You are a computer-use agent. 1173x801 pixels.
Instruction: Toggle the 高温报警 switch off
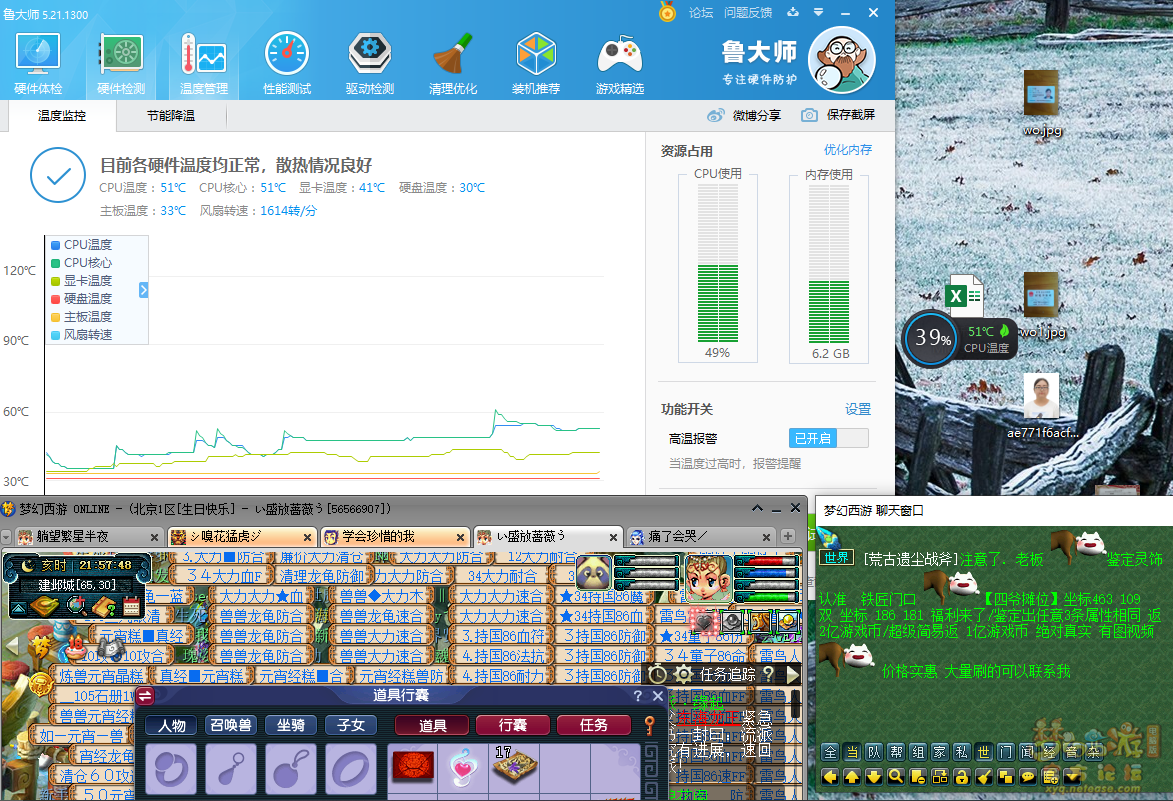[x=829, y=438]
